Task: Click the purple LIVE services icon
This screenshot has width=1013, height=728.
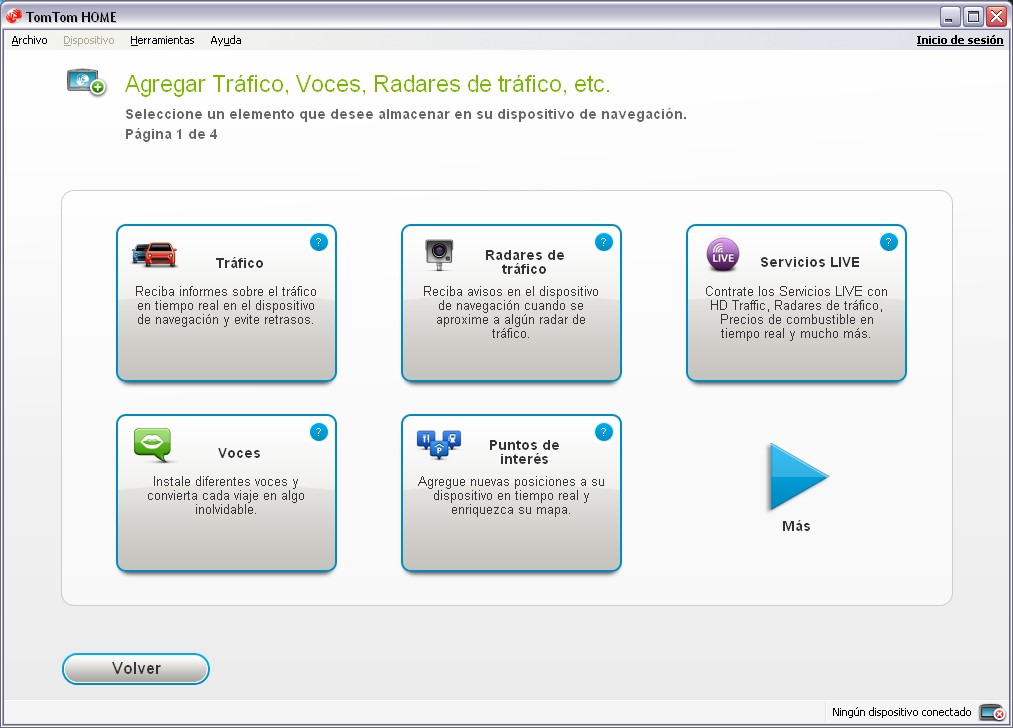Action: click(x=722, y=255)
